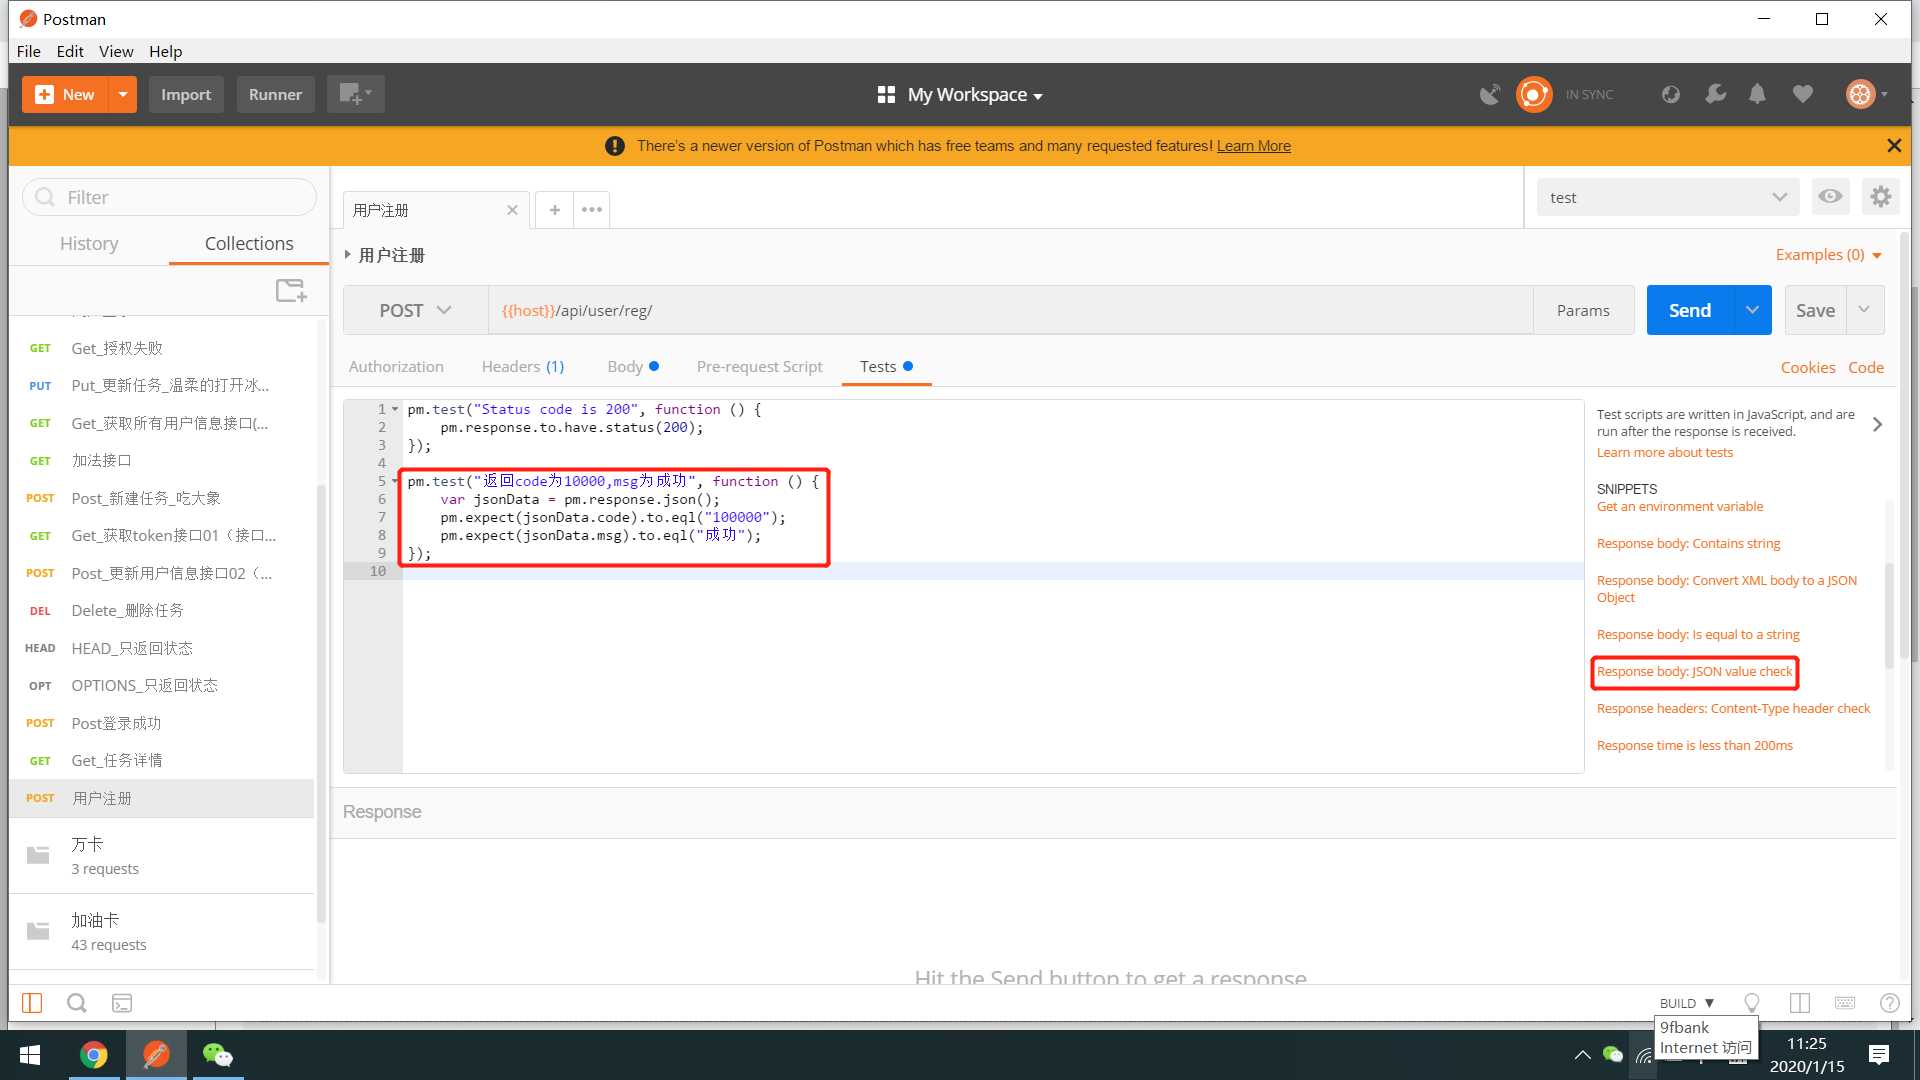Toggle two-pane layout icon
Screen dimensions: 1920x1080
pos(1800,1003)
